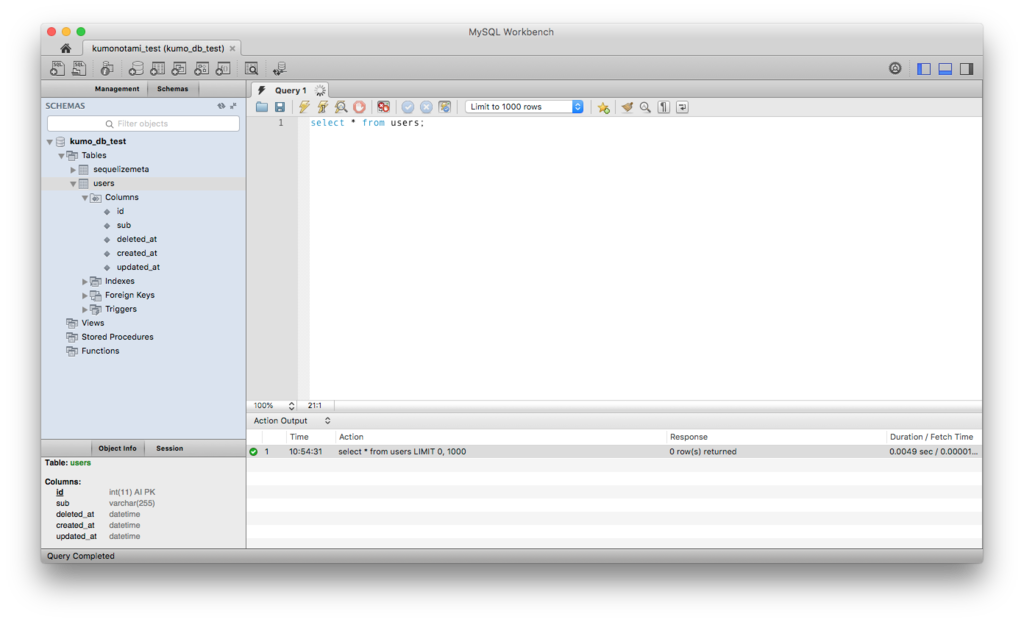
Task: Stop query execution red hand icon
Action: (x=359, y=106)
